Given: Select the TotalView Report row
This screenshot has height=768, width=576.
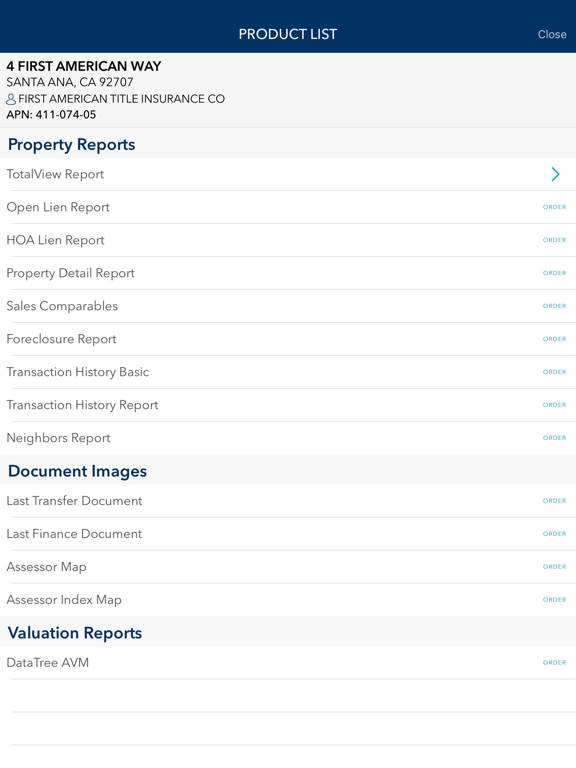Looking at the screenshot, I should [x=288, y=174].
